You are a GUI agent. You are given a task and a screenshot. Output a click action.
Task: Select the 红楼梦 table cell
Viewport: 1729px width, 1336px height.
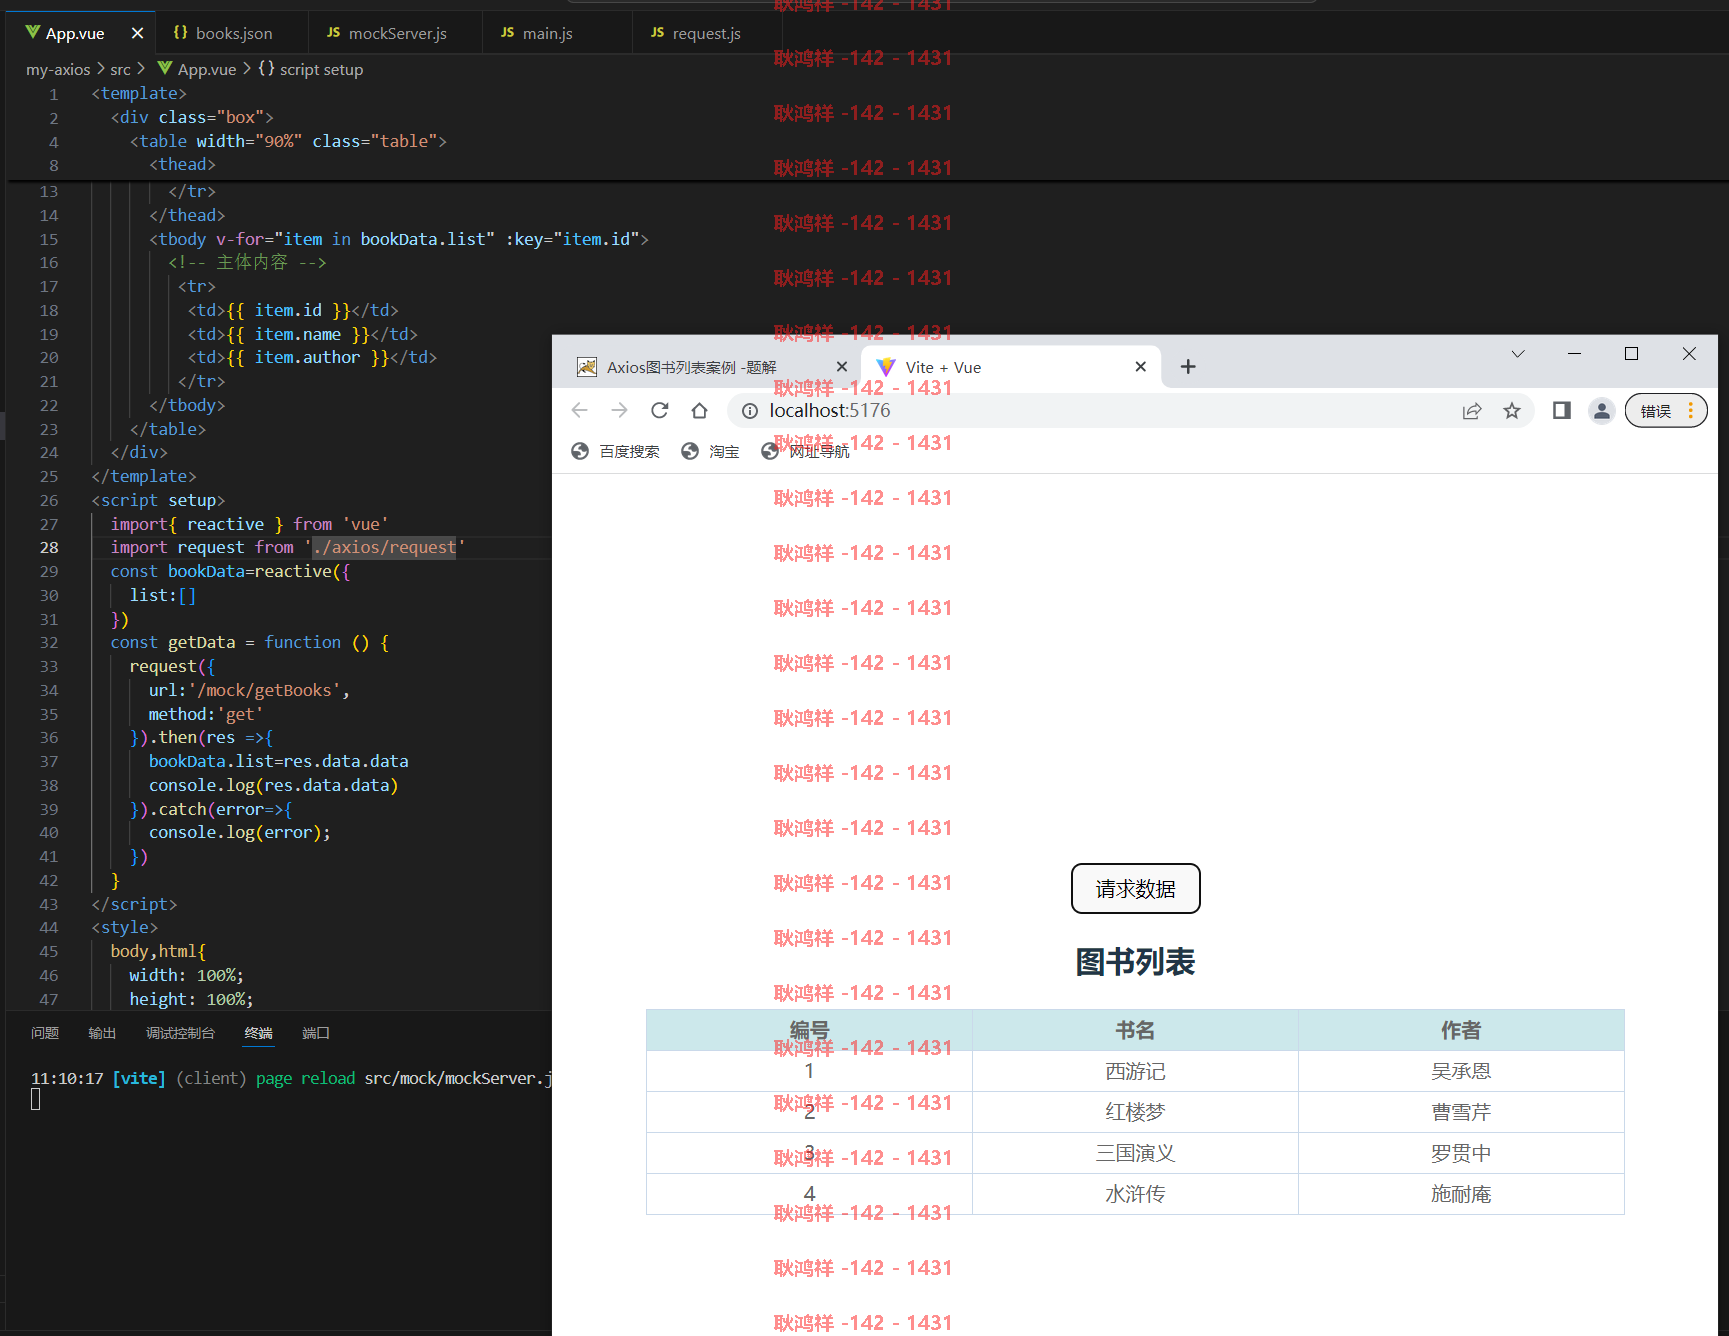tap(1135, 1112)
